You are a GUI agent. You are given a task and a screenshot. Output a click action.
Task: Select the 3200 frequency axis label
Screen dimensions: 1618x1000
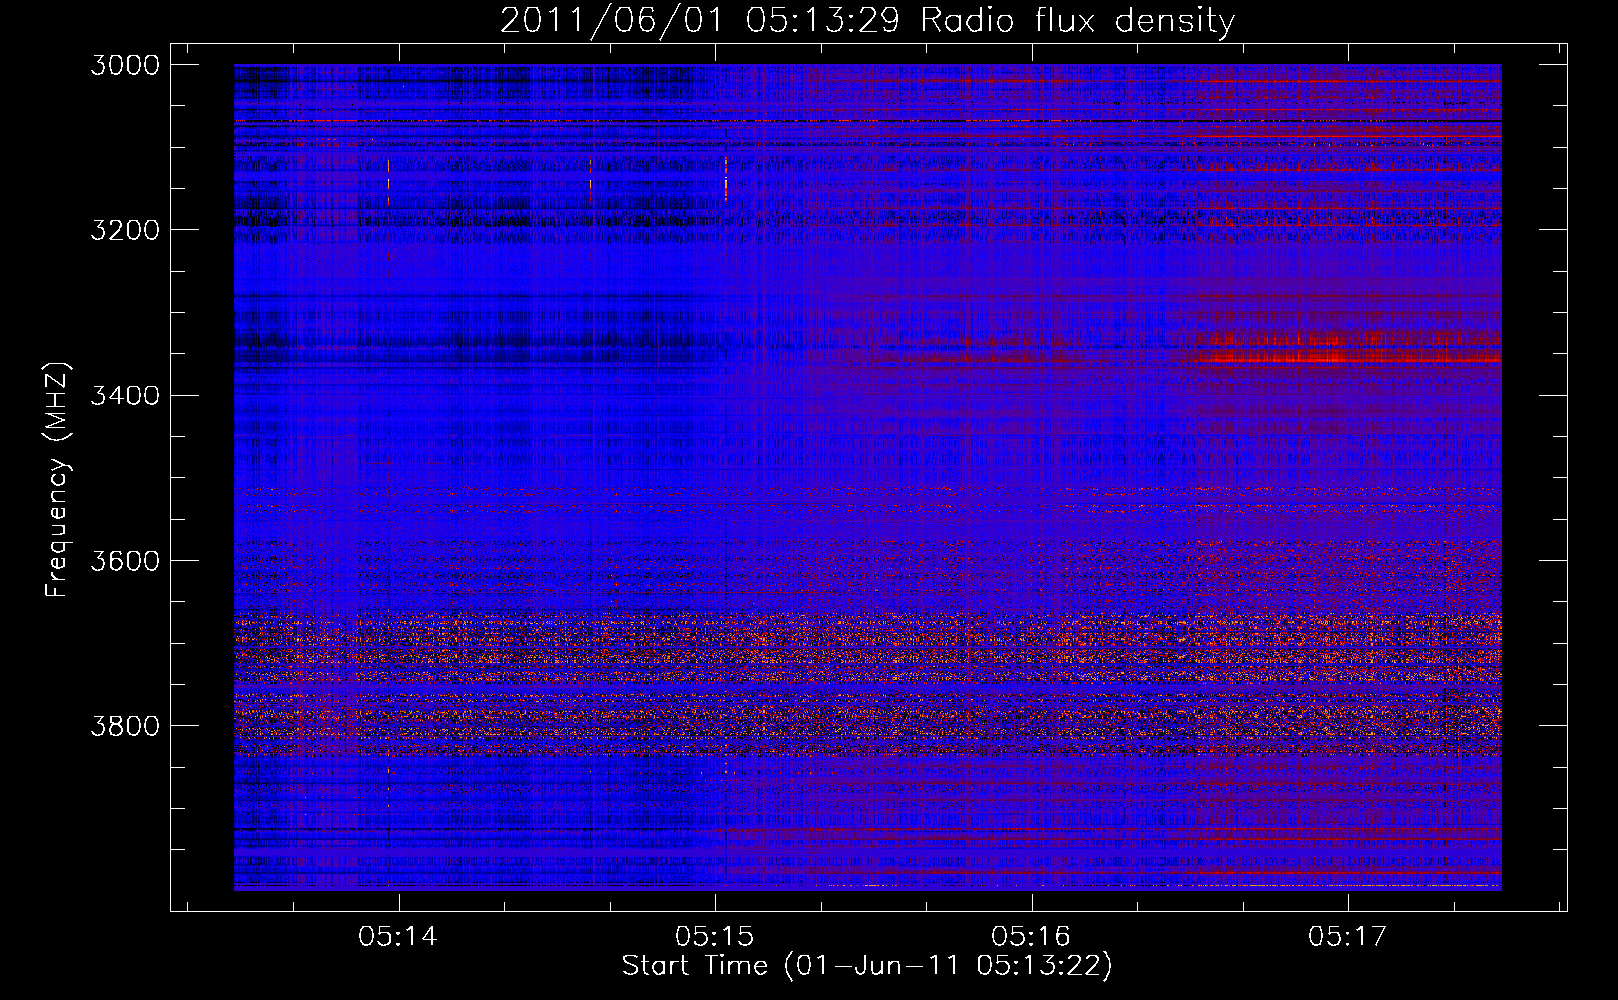point(125,230)
